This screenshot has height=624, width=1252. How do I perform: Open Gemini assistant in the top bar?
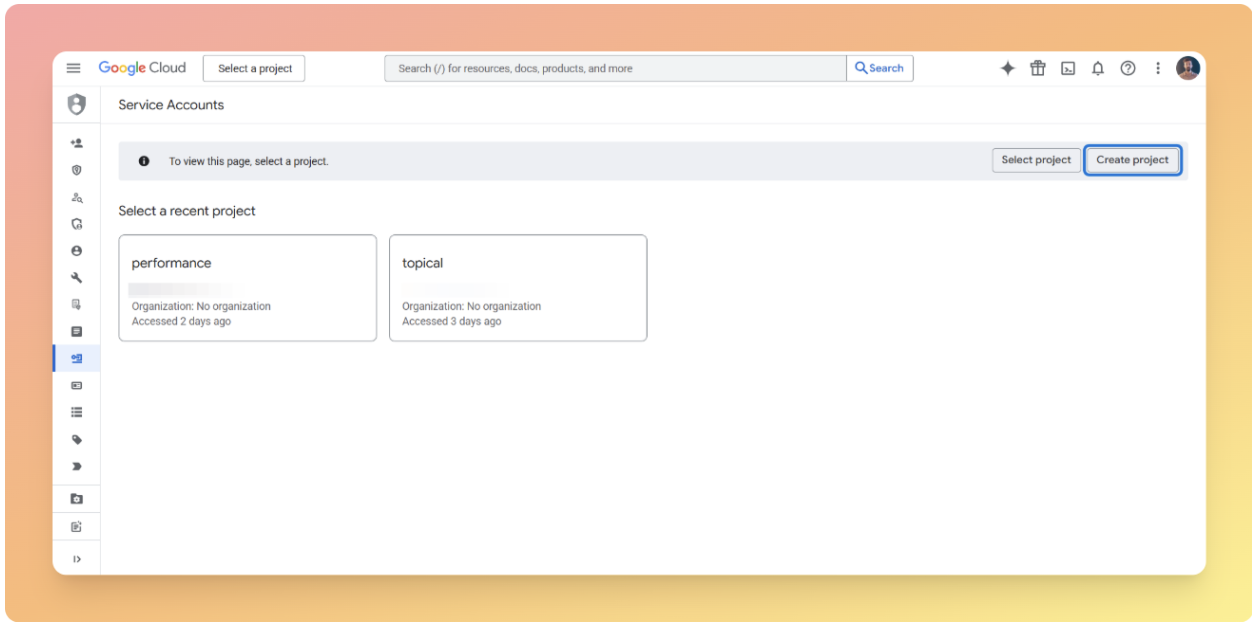tap(1008, 68)
